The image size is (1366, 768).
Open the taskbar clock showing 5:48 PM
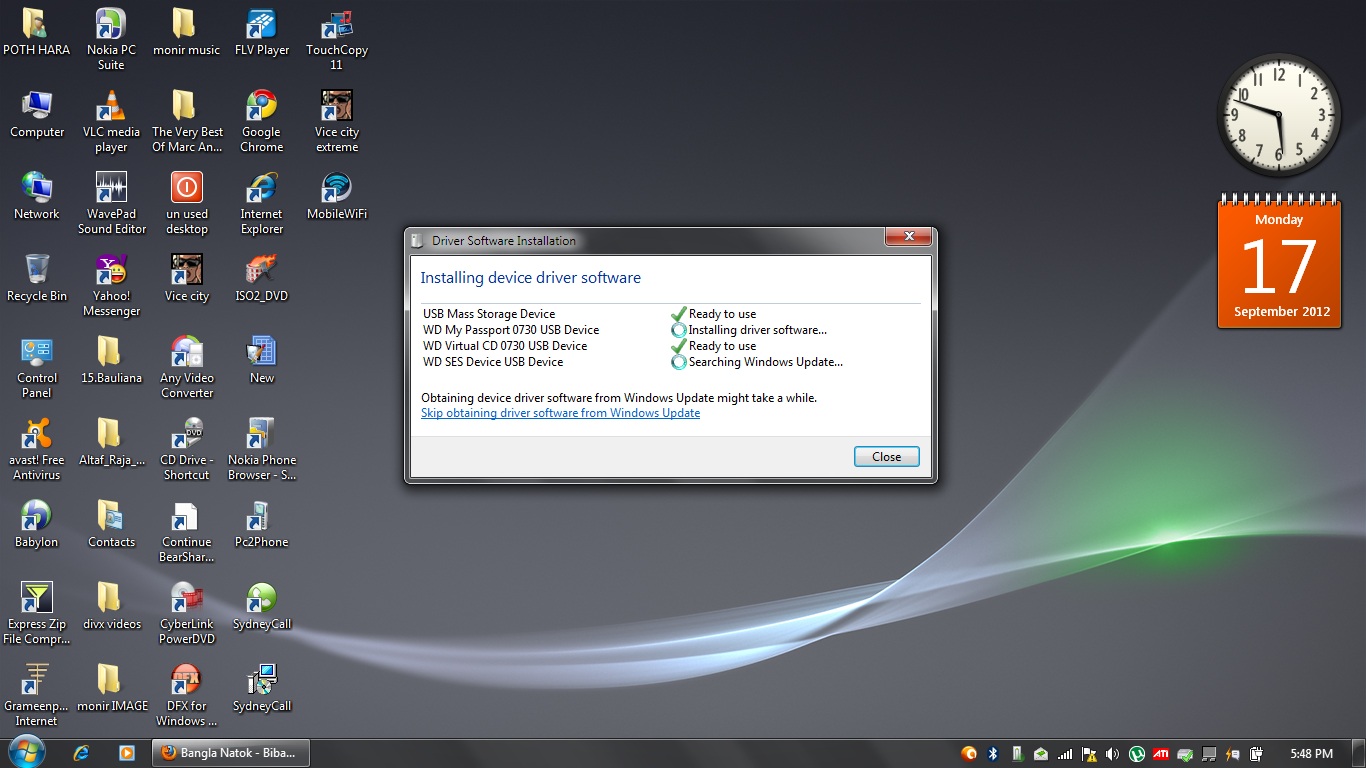[1311, 753]
